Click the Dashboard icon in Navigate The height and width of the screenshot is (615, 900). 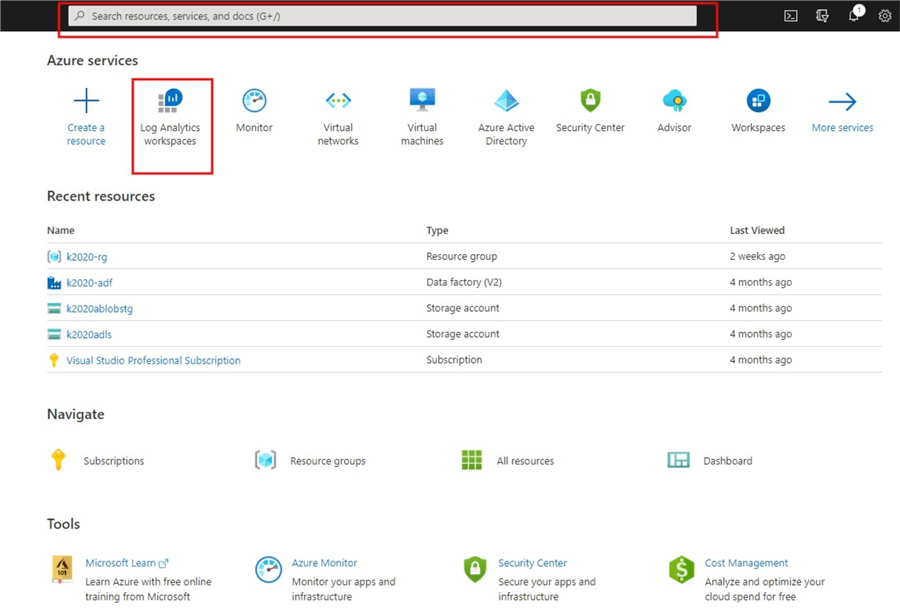pyautogui.click(x=678, y=460)
